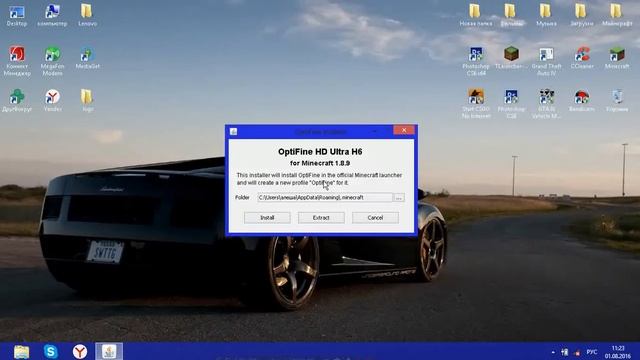The image size is (640, 360).
Task: Launch the Minecraft desktop shortcut
Action: [617, 58]
